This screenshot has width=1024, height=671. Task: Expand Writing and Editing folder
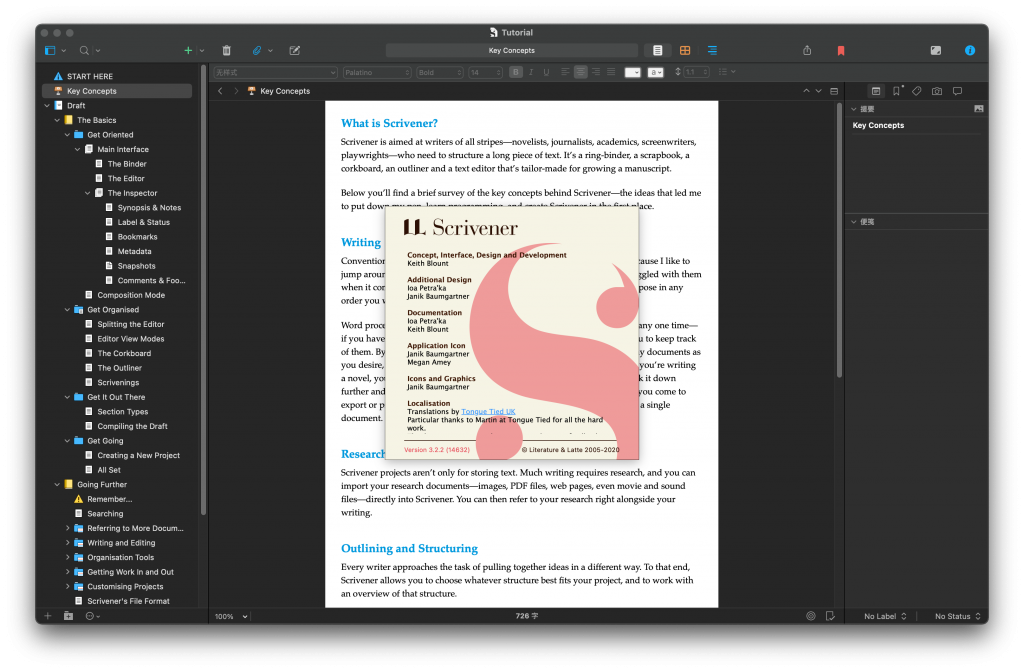tap(67, 543)
